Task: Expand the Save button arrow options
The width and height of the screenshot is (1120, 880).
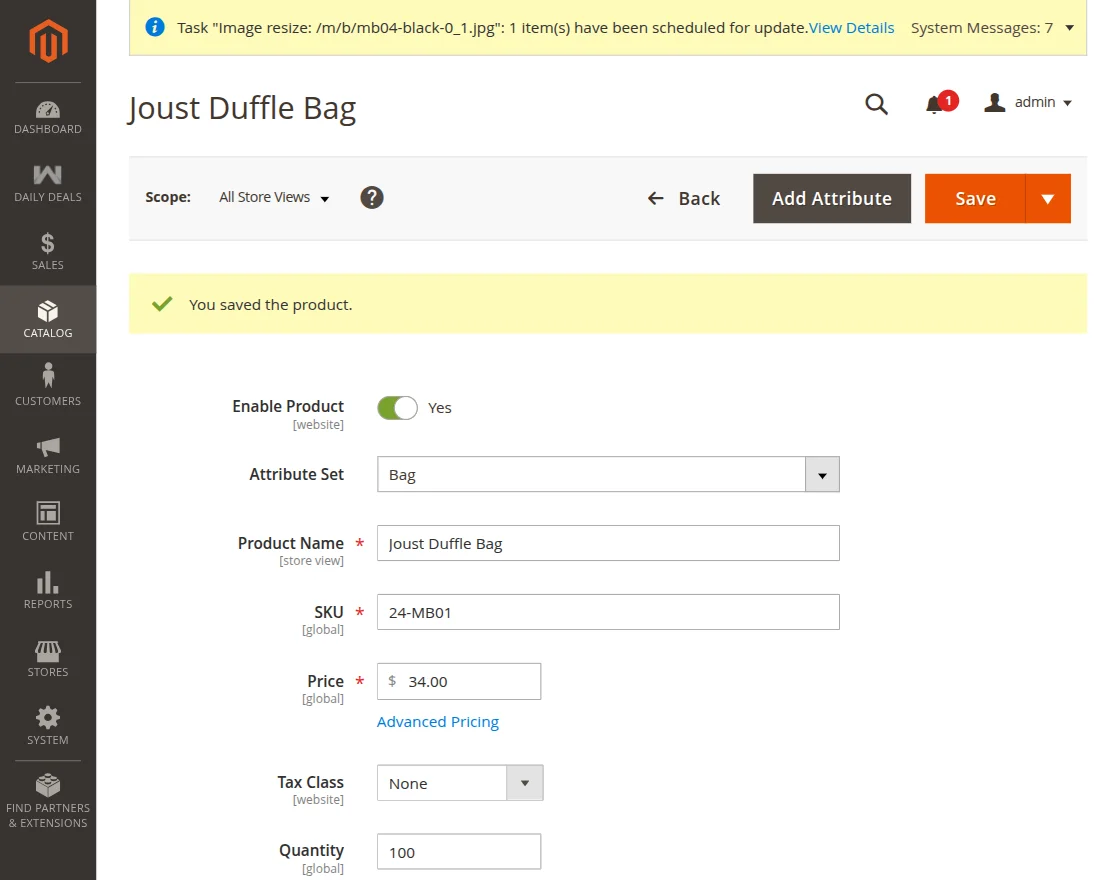Action: click(1047, 199)
